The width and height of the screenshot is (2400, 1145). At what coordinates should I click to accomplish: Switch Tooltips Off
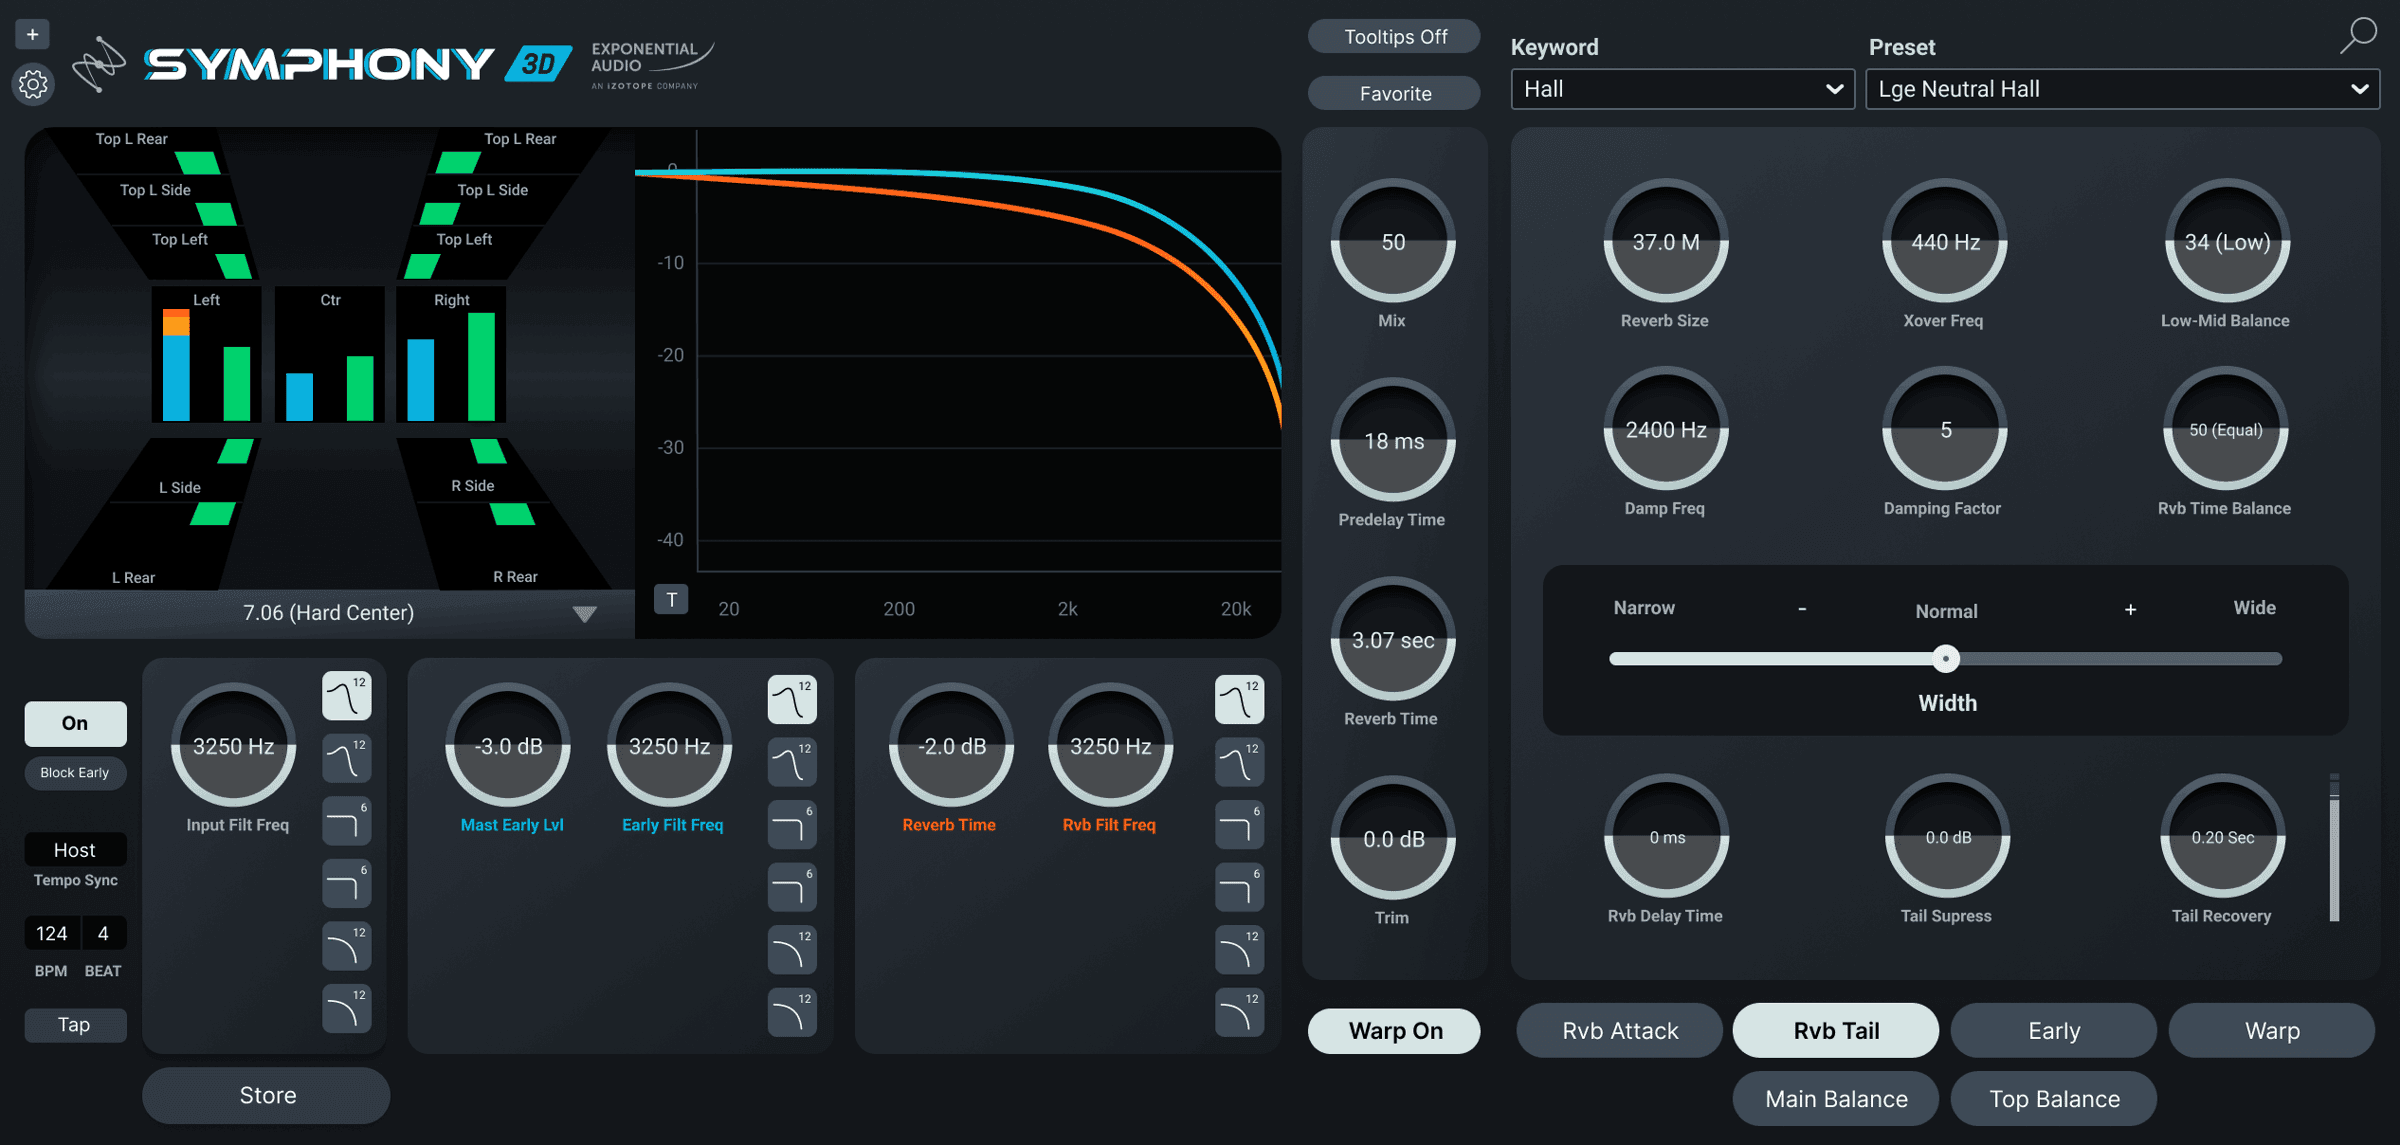click(x=1394, y=37)
